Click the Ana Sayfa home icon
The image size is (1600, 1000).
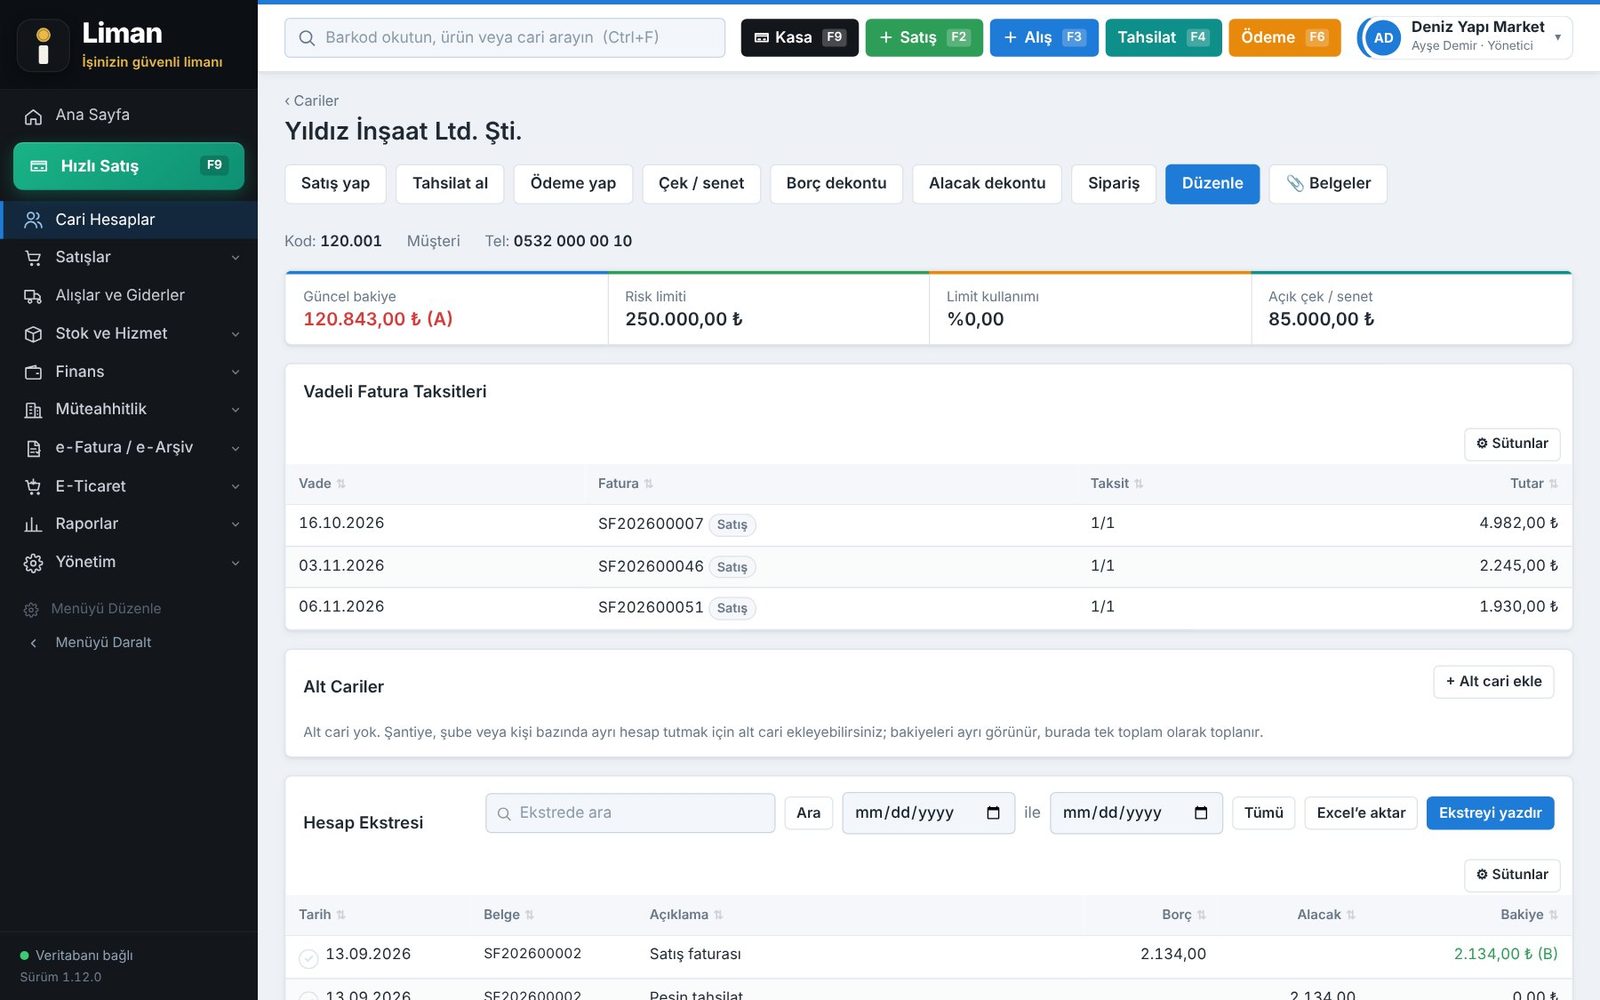click(x=33, y=116)
